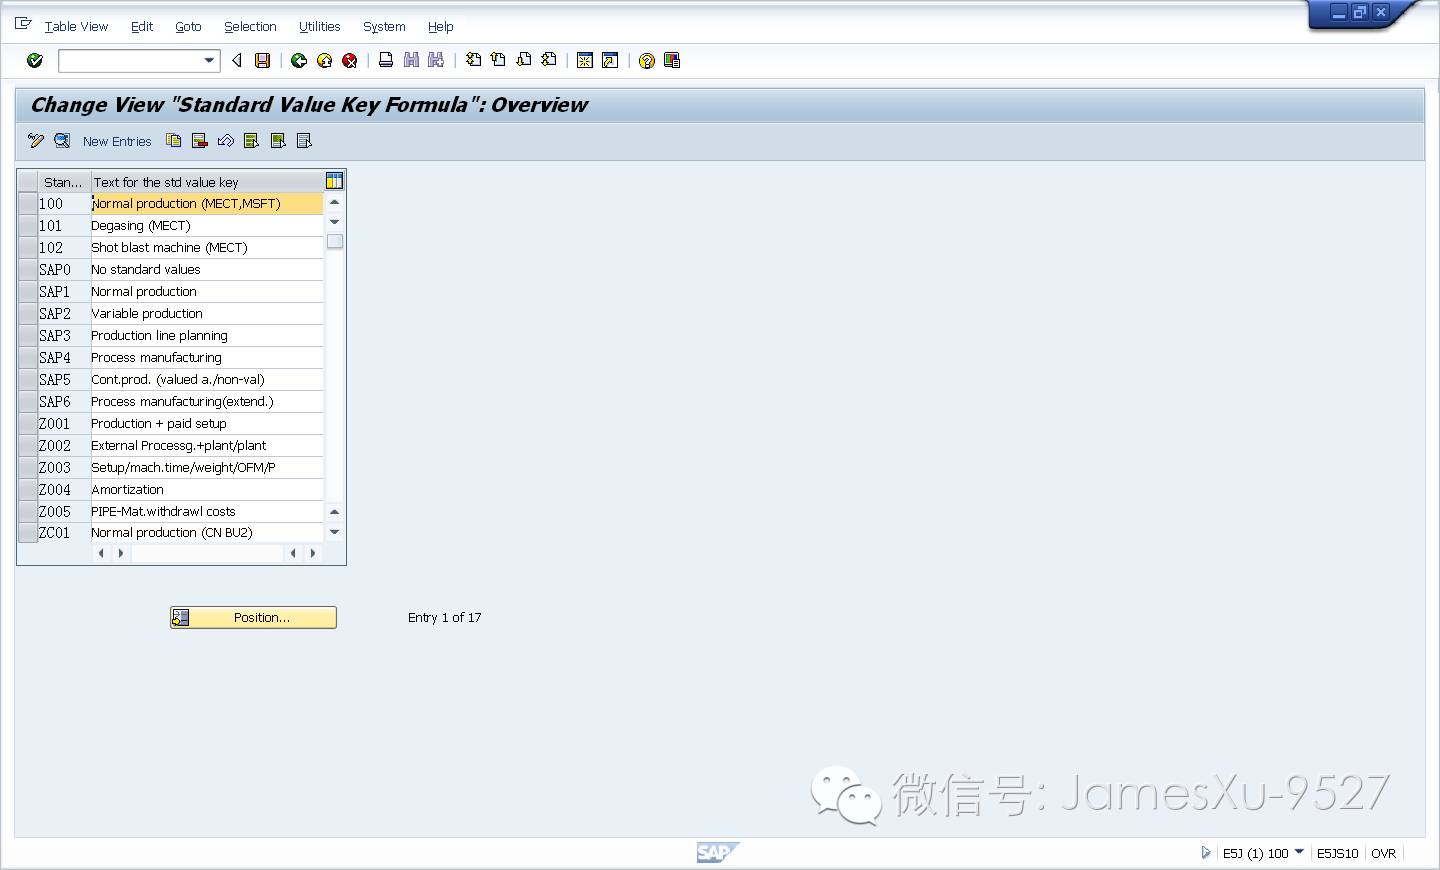Go to Previous Page icon
1440x870 pixels.
click(x=498, y=60)
